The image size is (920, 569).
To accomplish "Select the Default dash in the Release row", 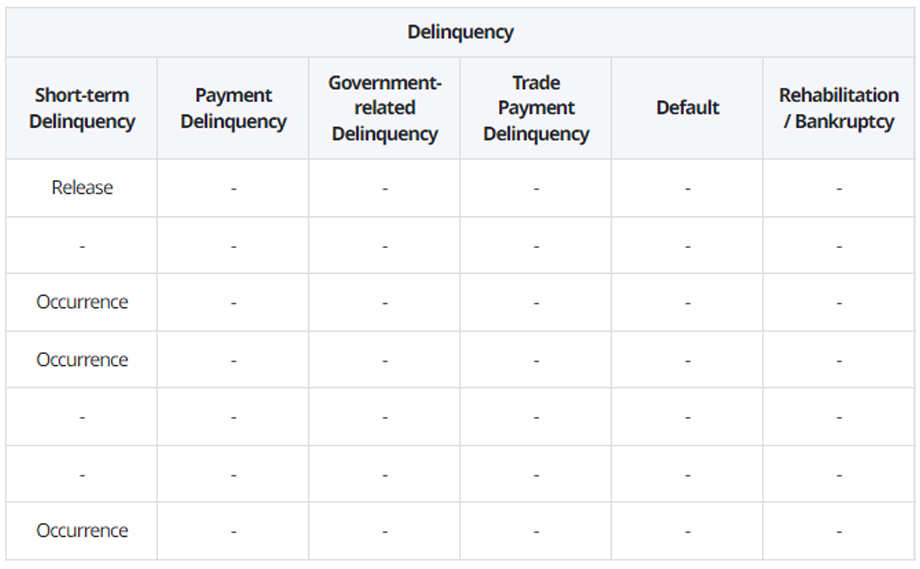I will (688, 188).
